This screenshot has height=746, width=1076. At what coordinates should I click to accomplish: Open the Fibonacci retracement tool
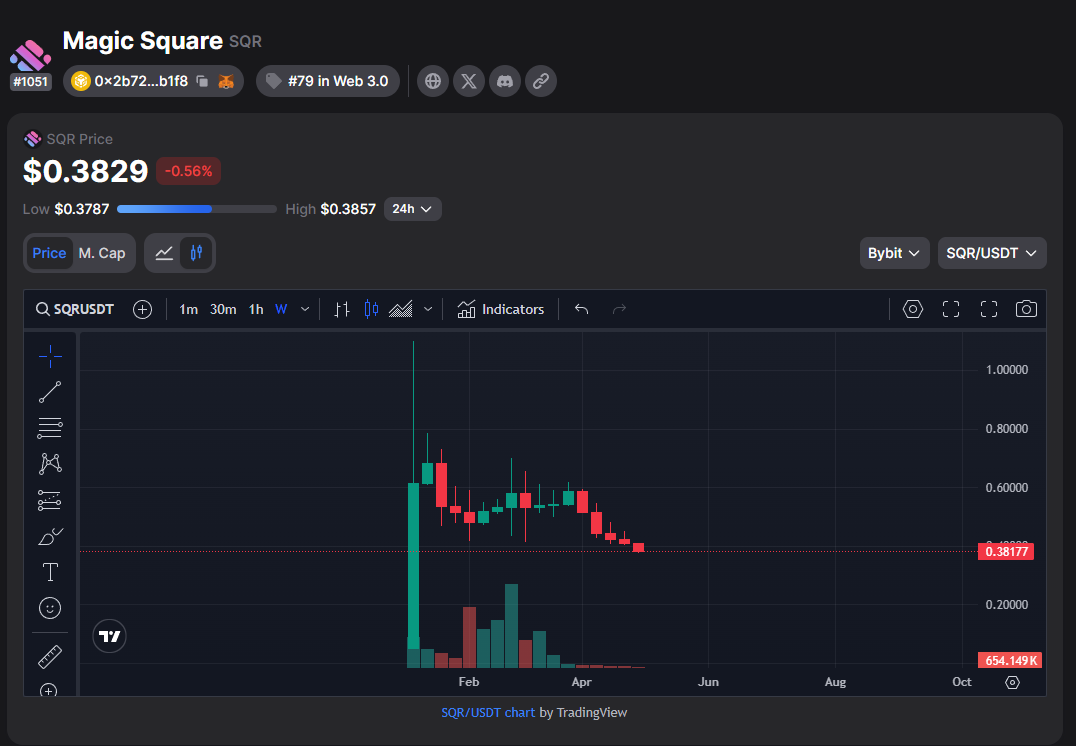(49, 428)
